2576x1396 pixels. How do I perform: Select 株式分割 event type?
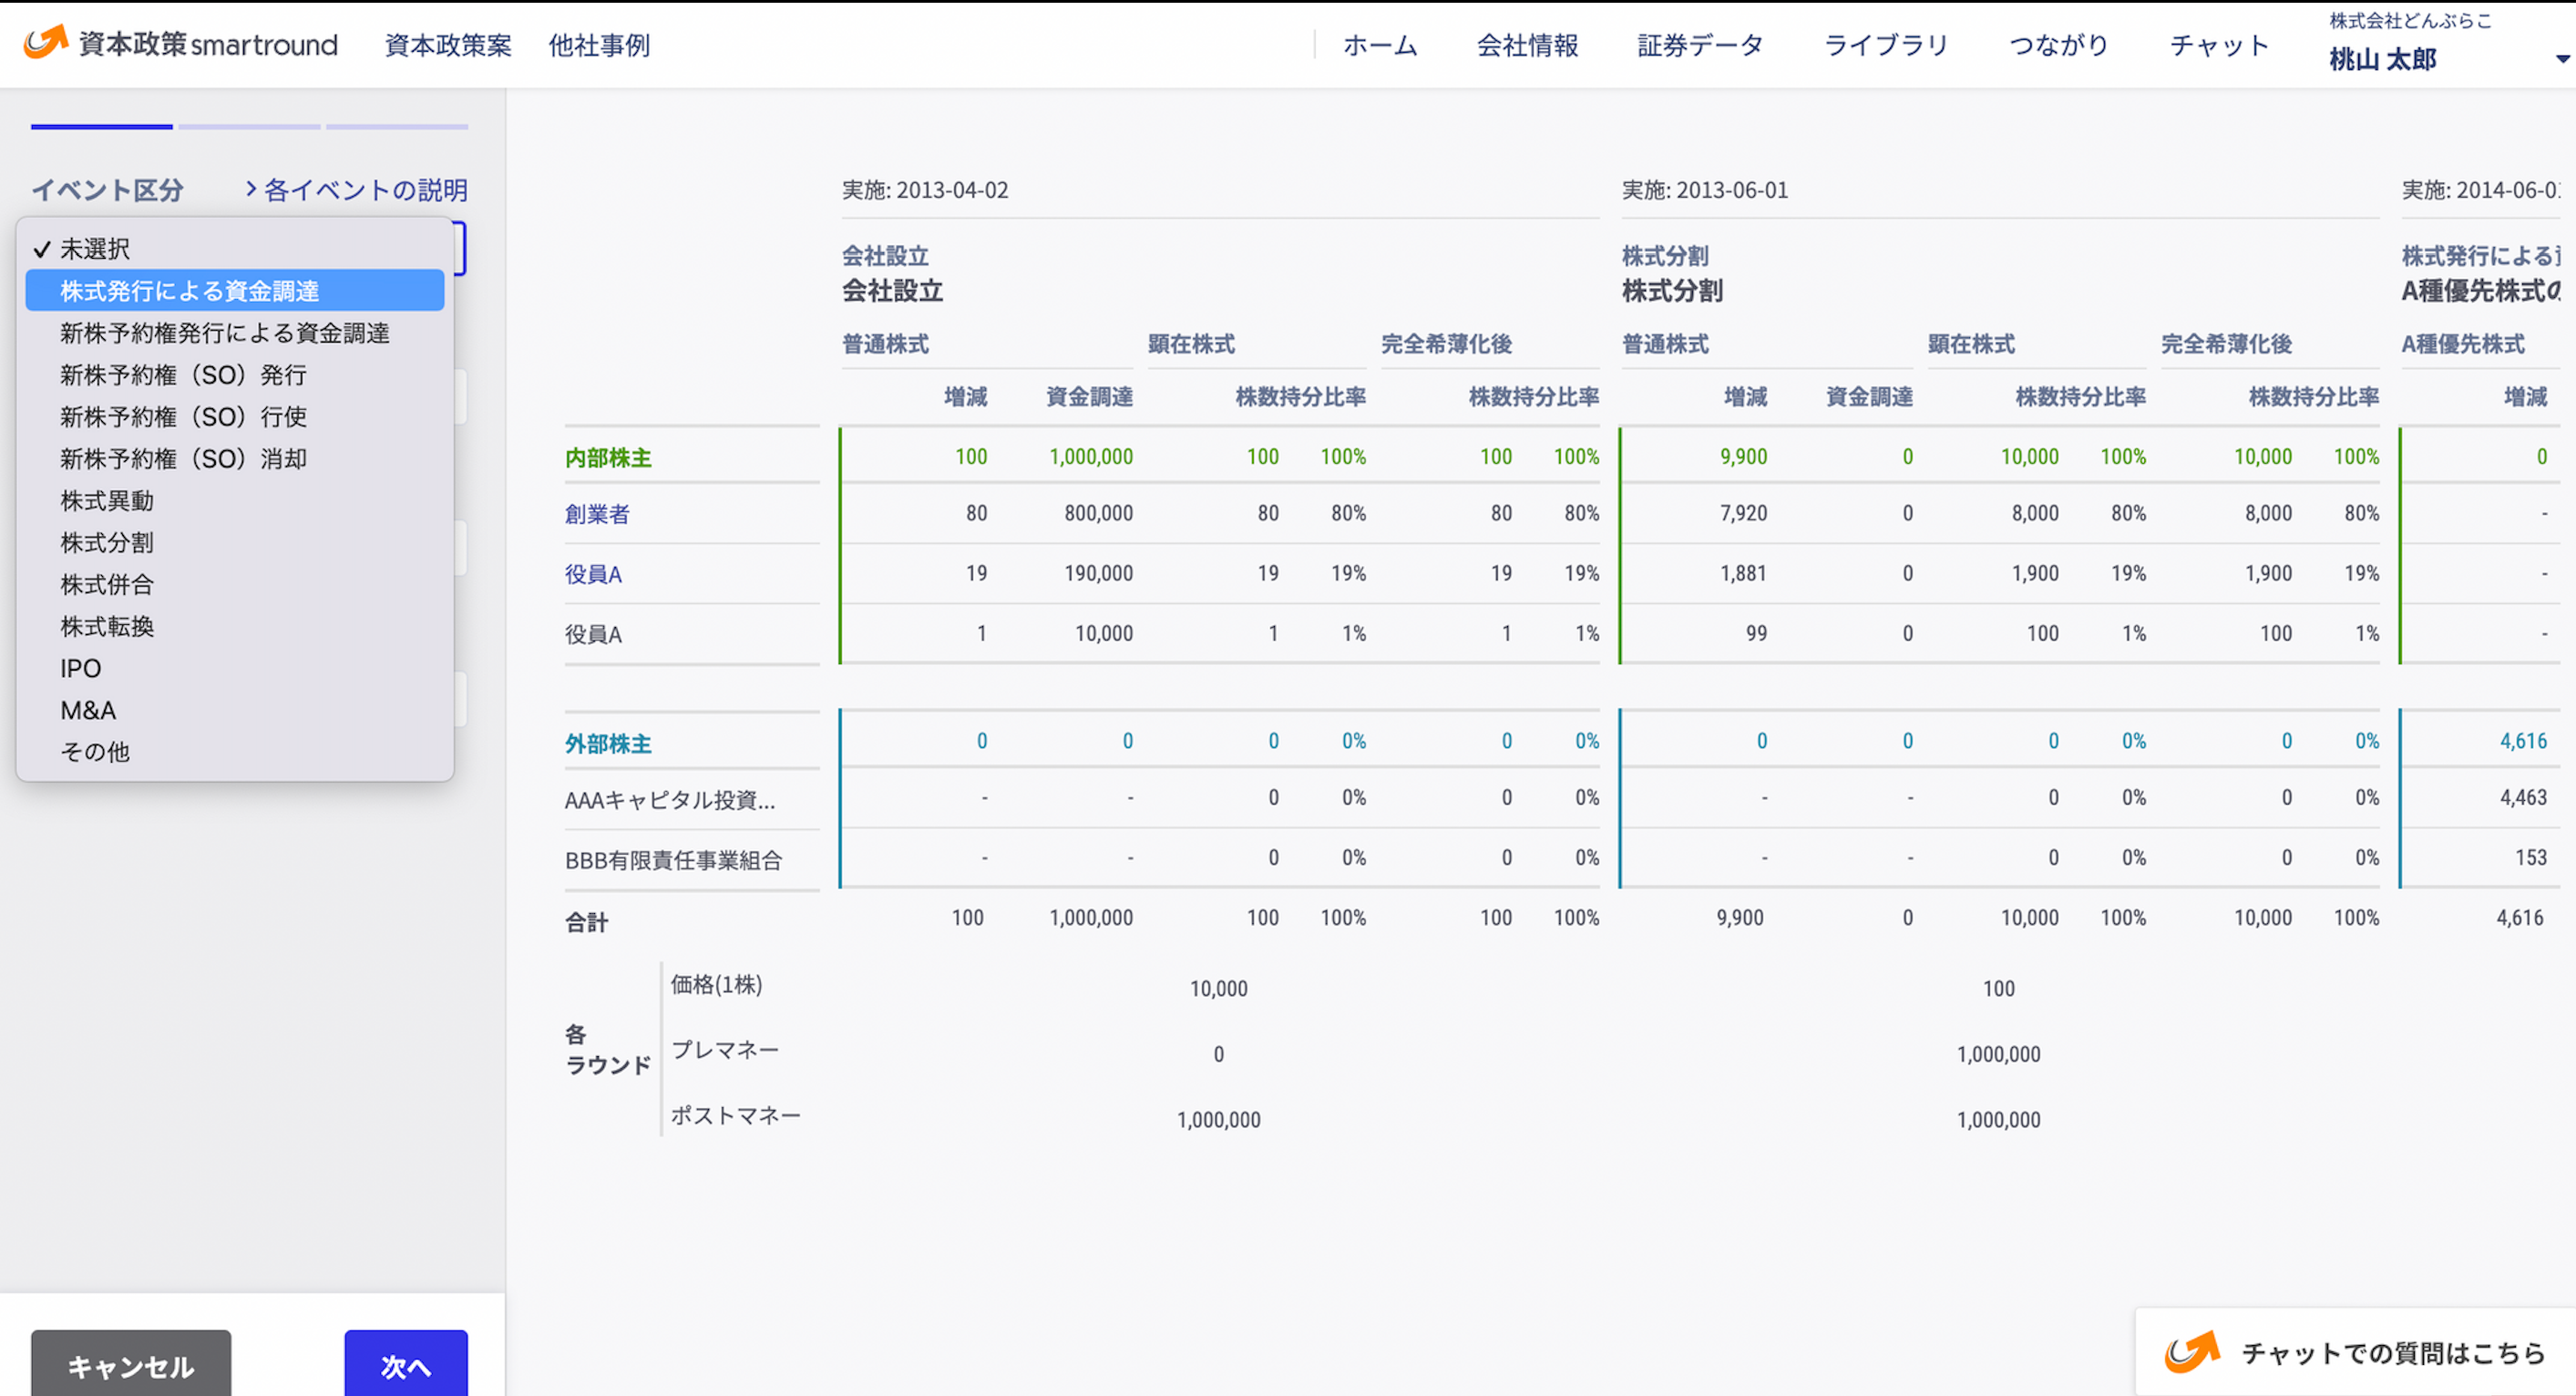tap(106, 542)
